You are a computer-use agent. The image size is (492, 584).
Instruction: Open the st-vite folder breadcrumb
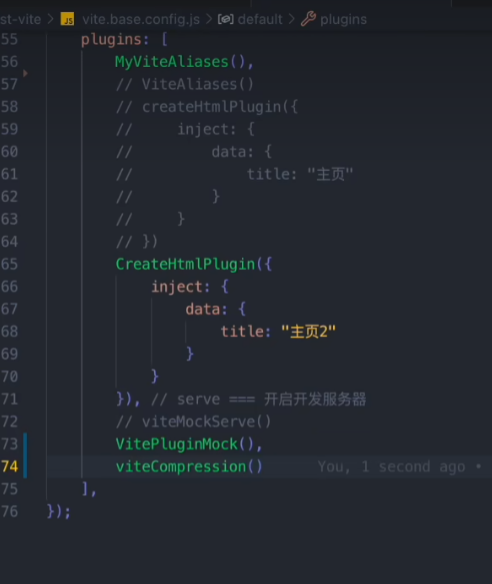coord(20,19)
